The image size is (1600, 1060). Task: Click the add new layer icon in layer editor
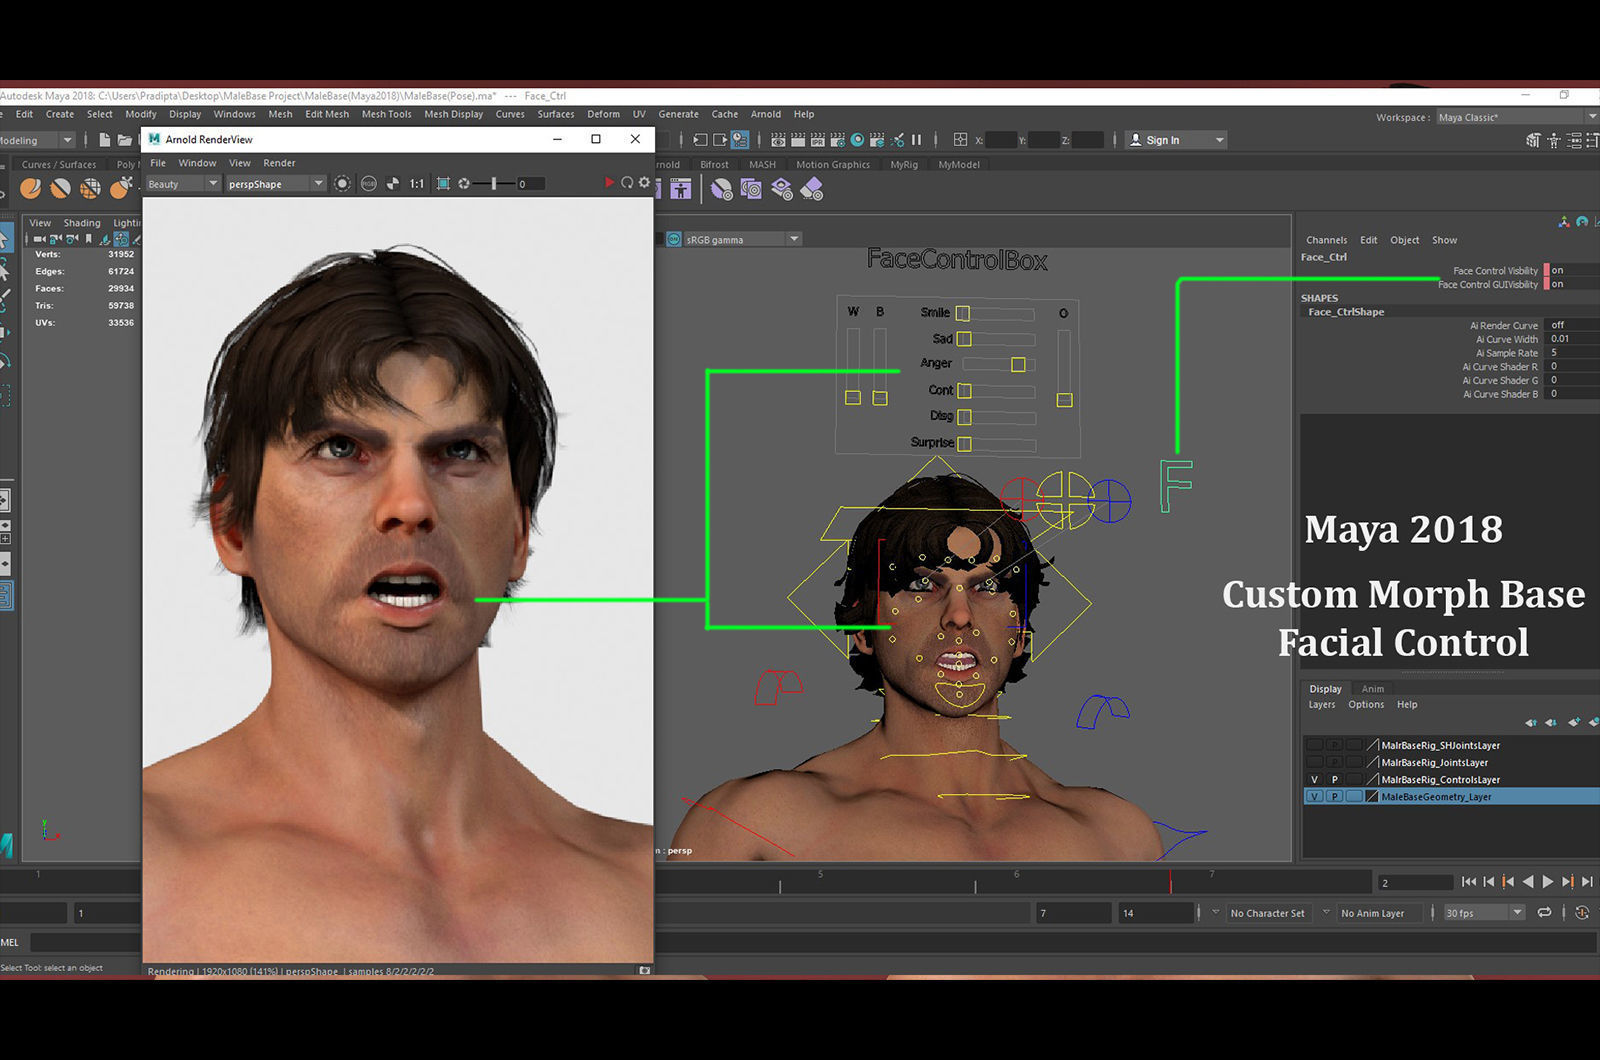1574,722
